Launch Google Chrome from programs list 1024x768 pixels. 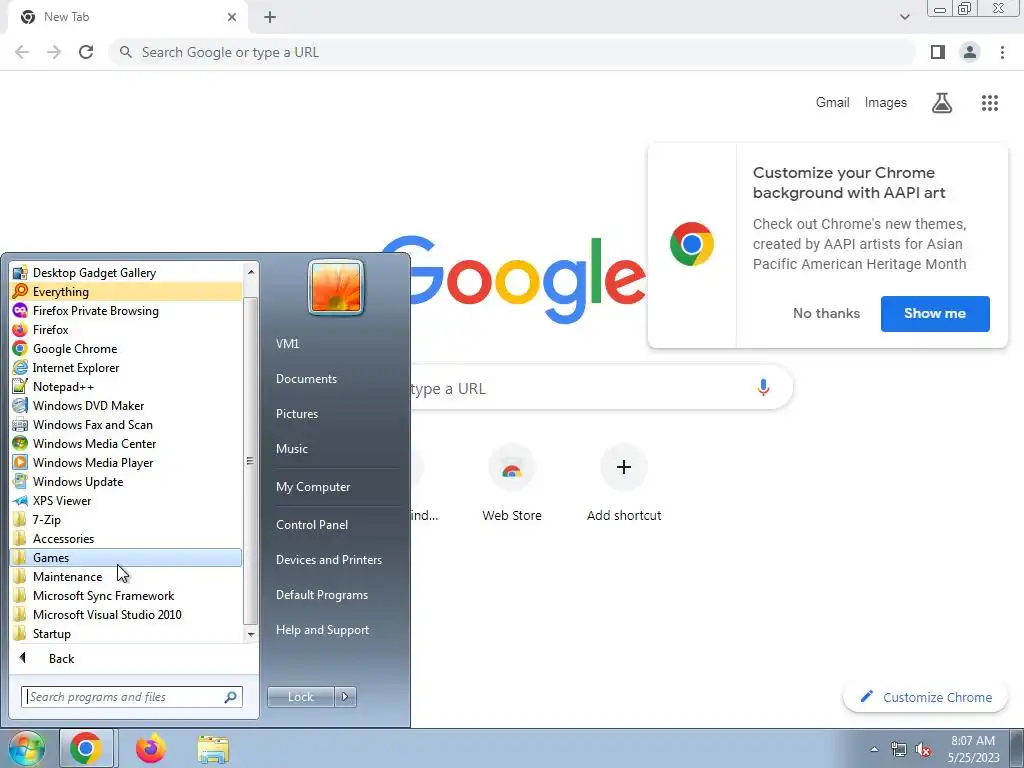[127, 348]
